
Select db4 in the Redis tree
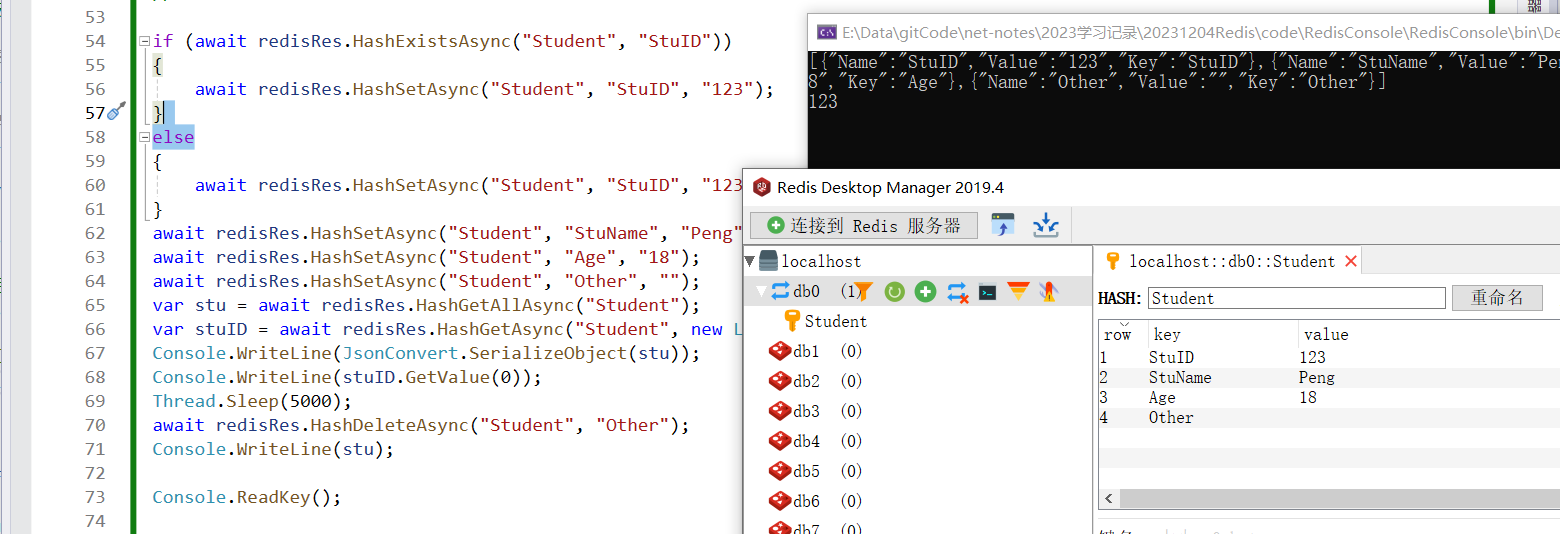click(x=806, y=441)
